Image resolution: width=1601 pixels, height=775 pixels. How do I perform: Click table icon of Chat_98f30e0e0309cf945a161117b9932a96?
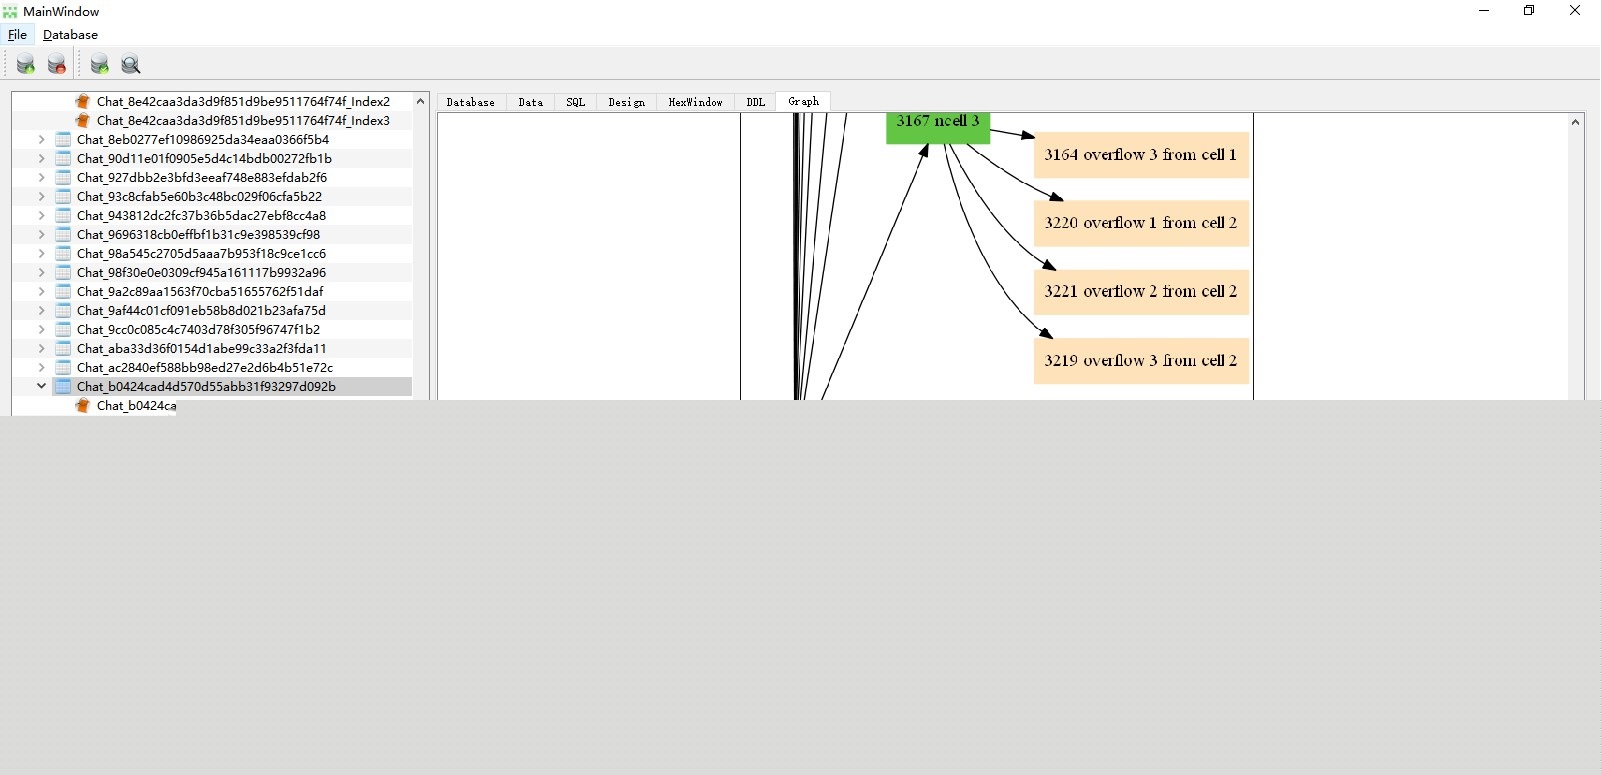[x=63, y=272]
